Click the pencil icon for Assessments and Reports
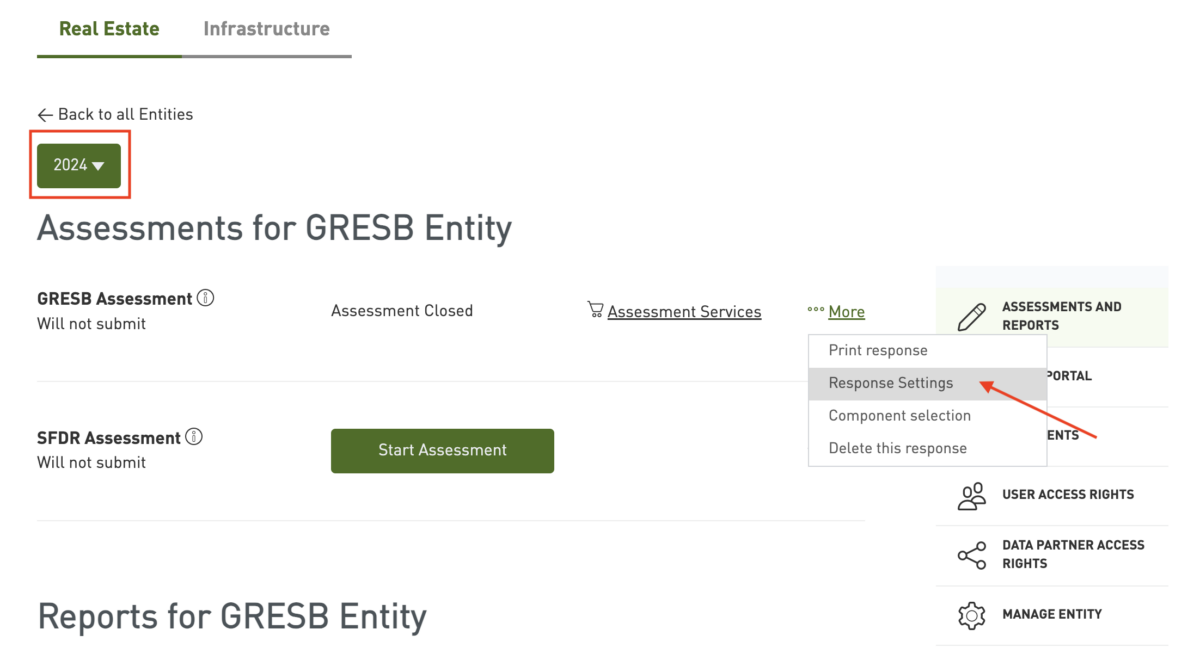The width and height of the screenshot is (1200, 654). point(972,316)
